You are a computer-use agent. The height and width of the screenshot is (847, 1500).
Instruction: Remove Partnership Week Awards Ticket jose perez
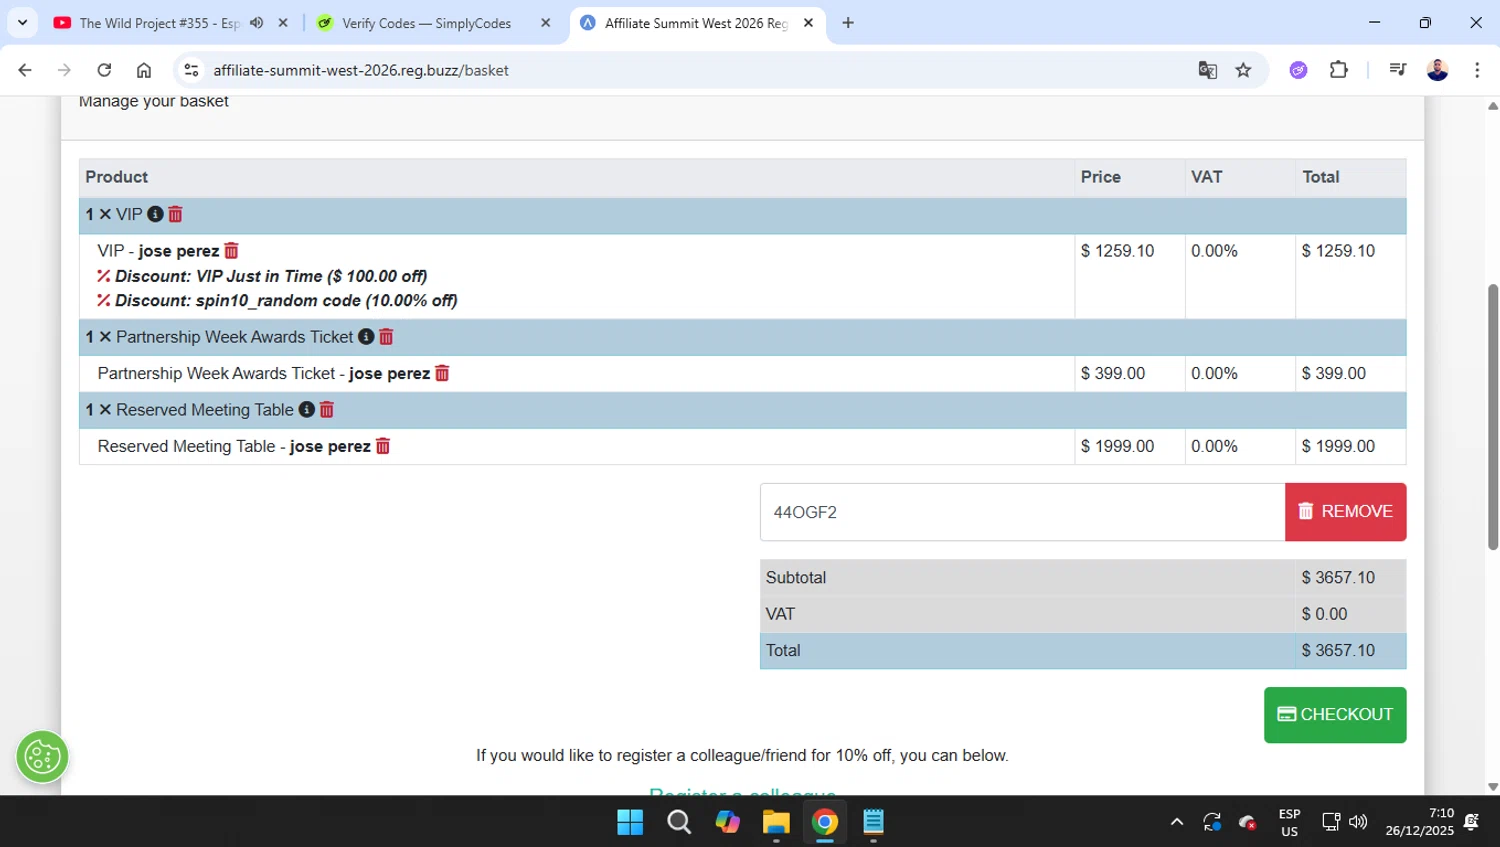coord(442,373)
